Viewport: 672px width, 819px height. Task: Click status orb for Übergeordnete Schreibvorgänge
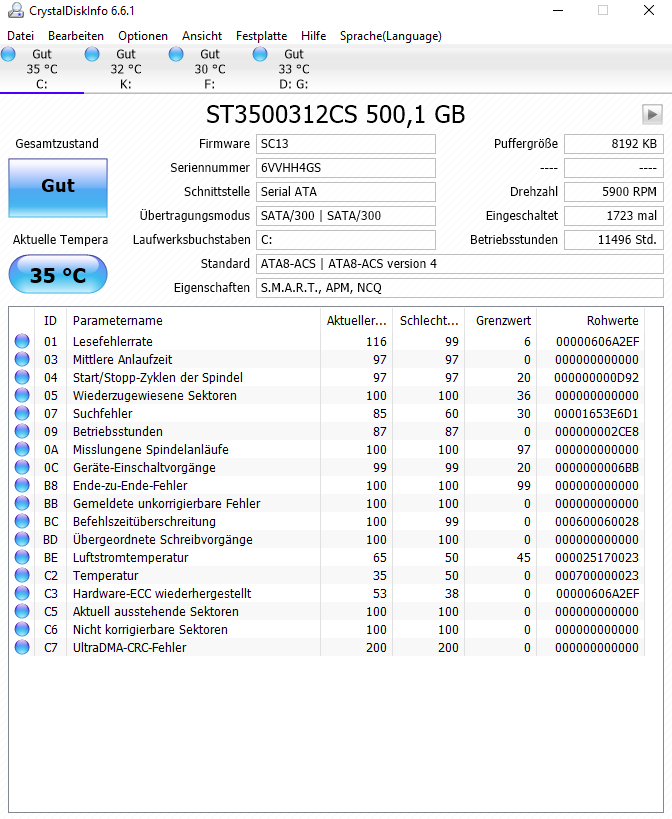click(22, 540)
